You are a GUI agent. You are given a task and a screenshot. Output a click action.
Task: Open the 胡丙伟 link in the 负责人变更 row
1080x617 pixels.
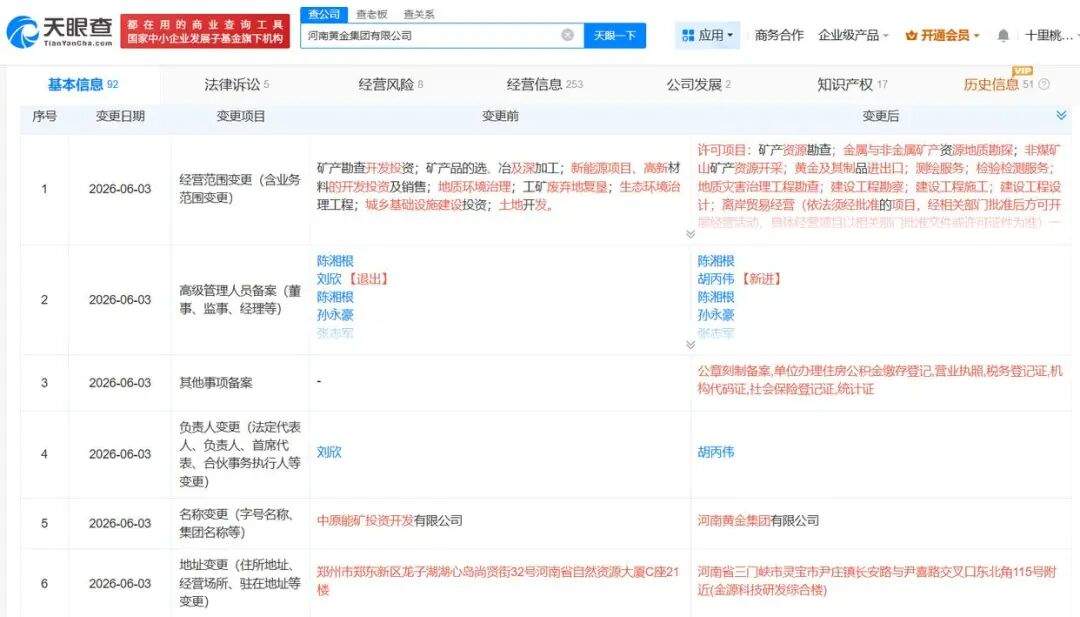(716, 452)
